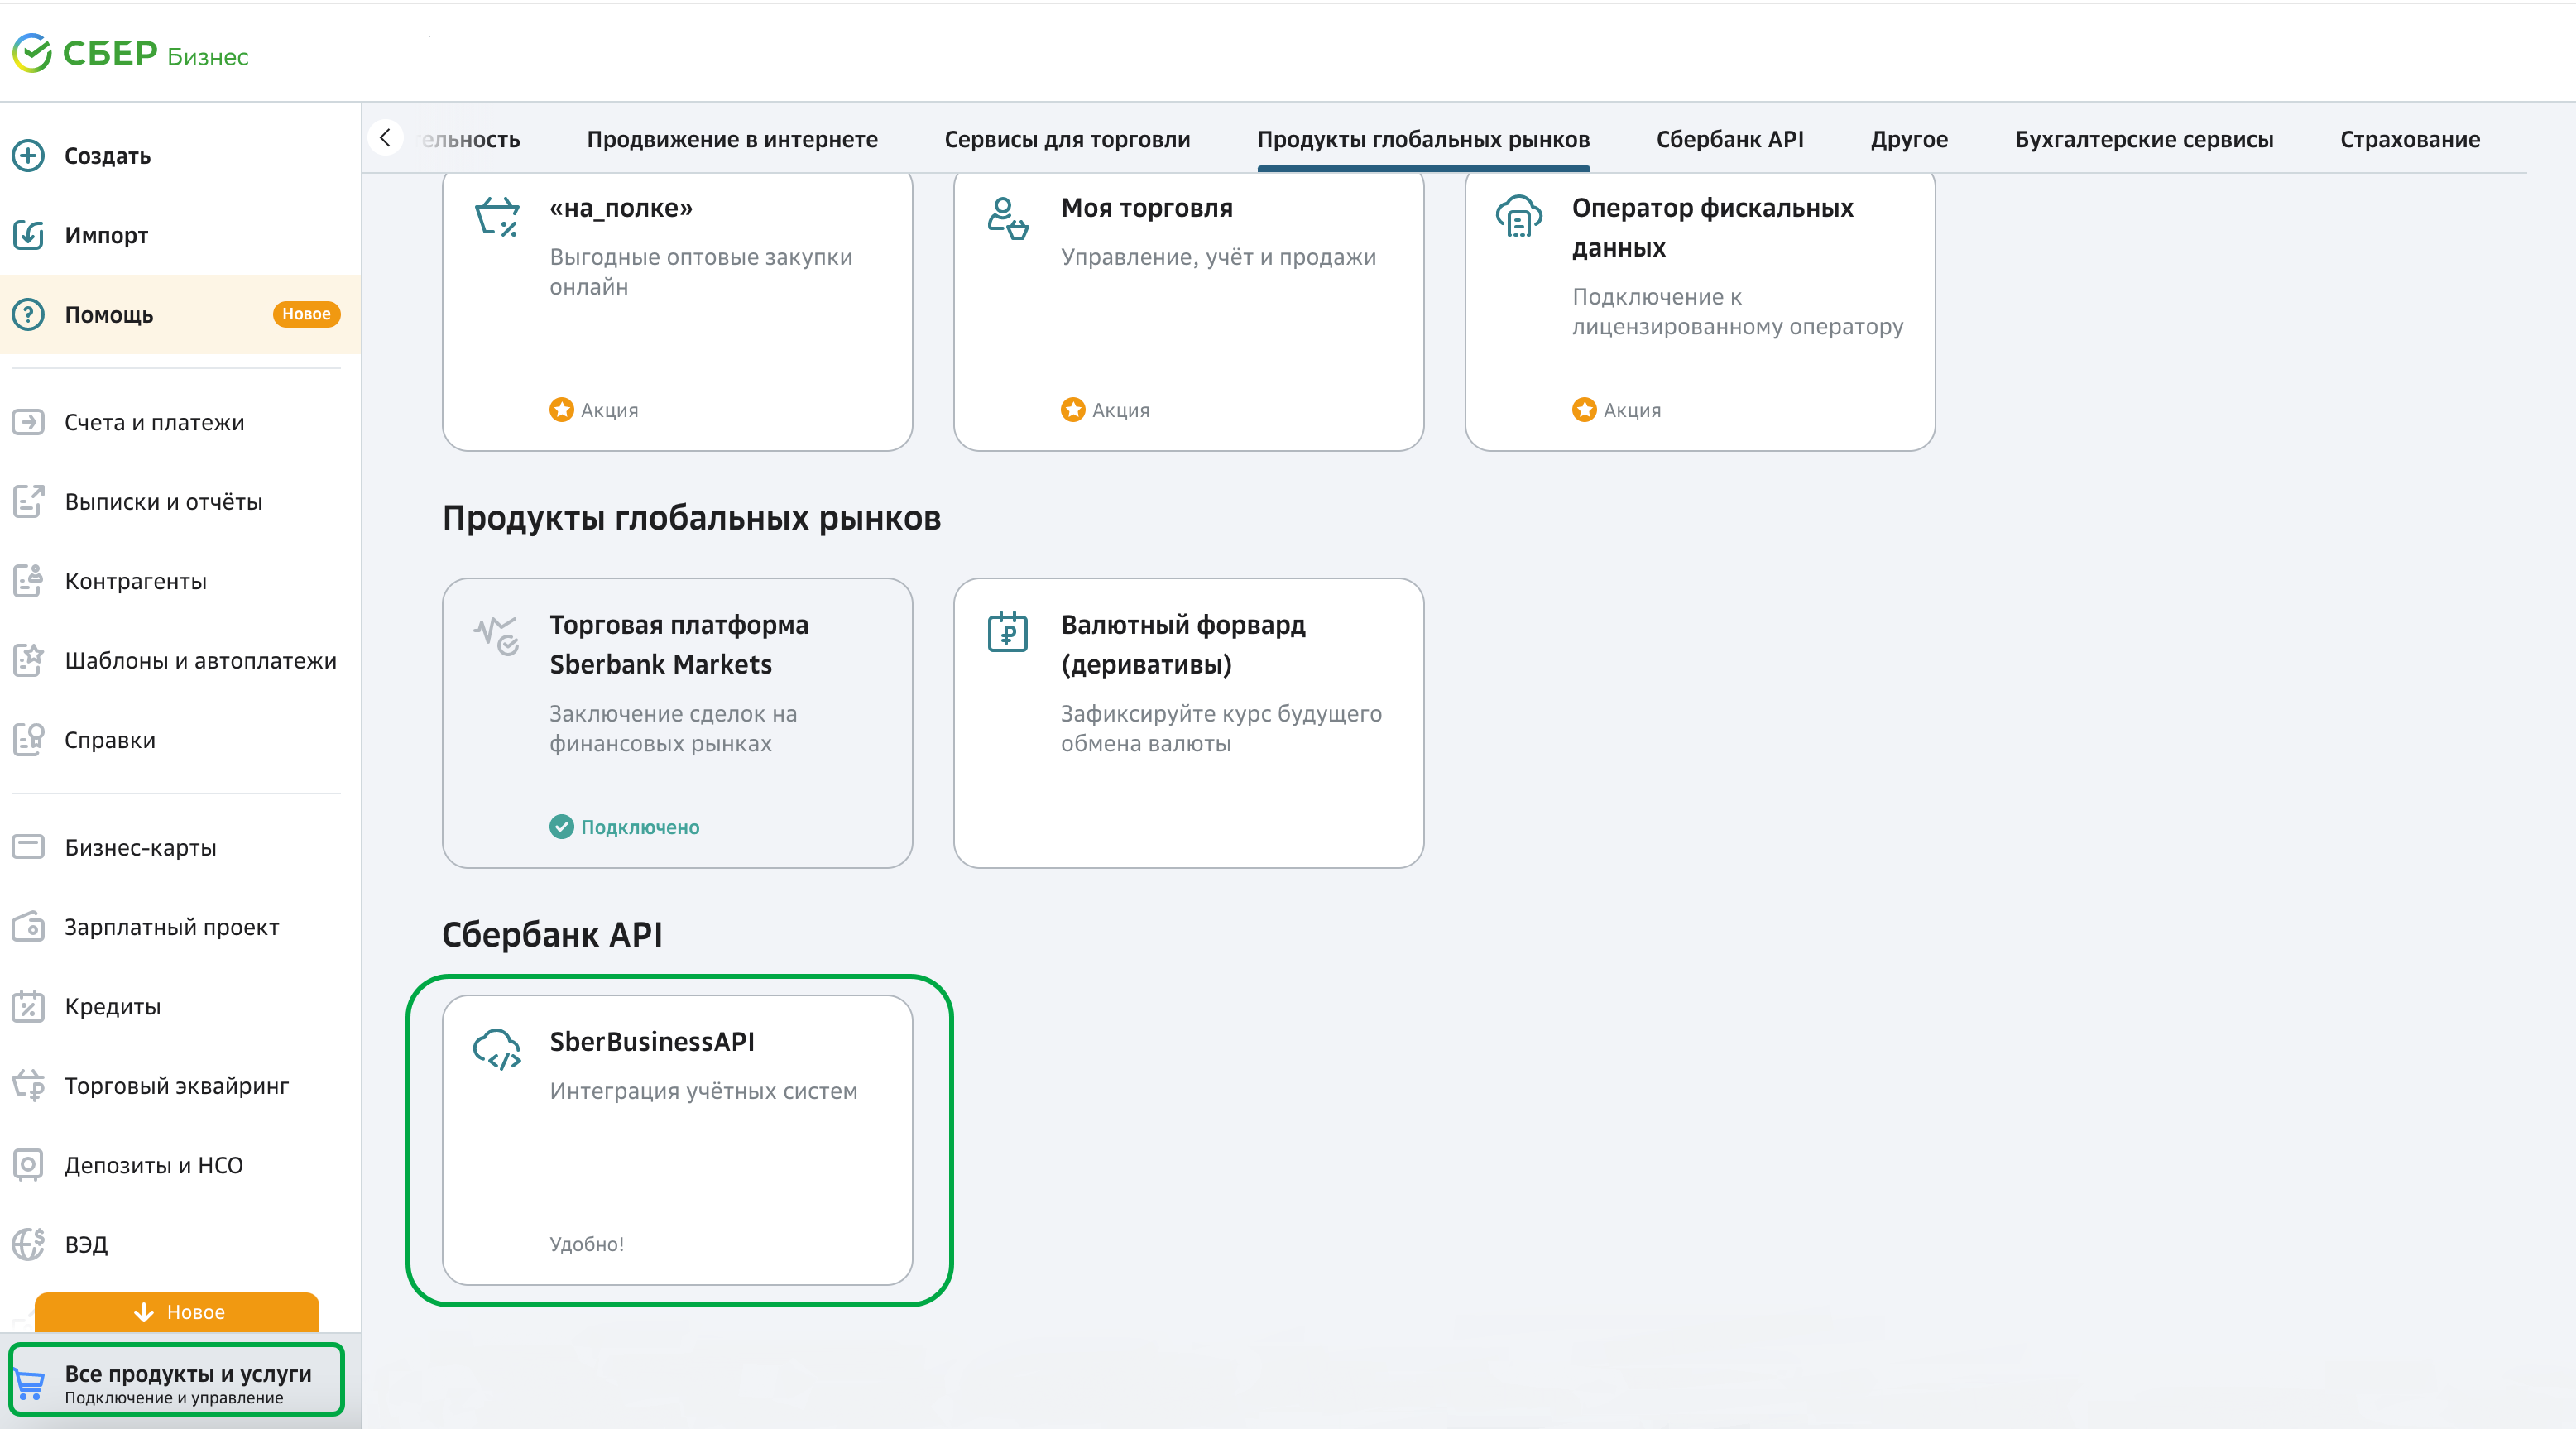Click the green Подключено checkmark icon
This screenshot has height=1429, width=2576.
coord(562,827)
